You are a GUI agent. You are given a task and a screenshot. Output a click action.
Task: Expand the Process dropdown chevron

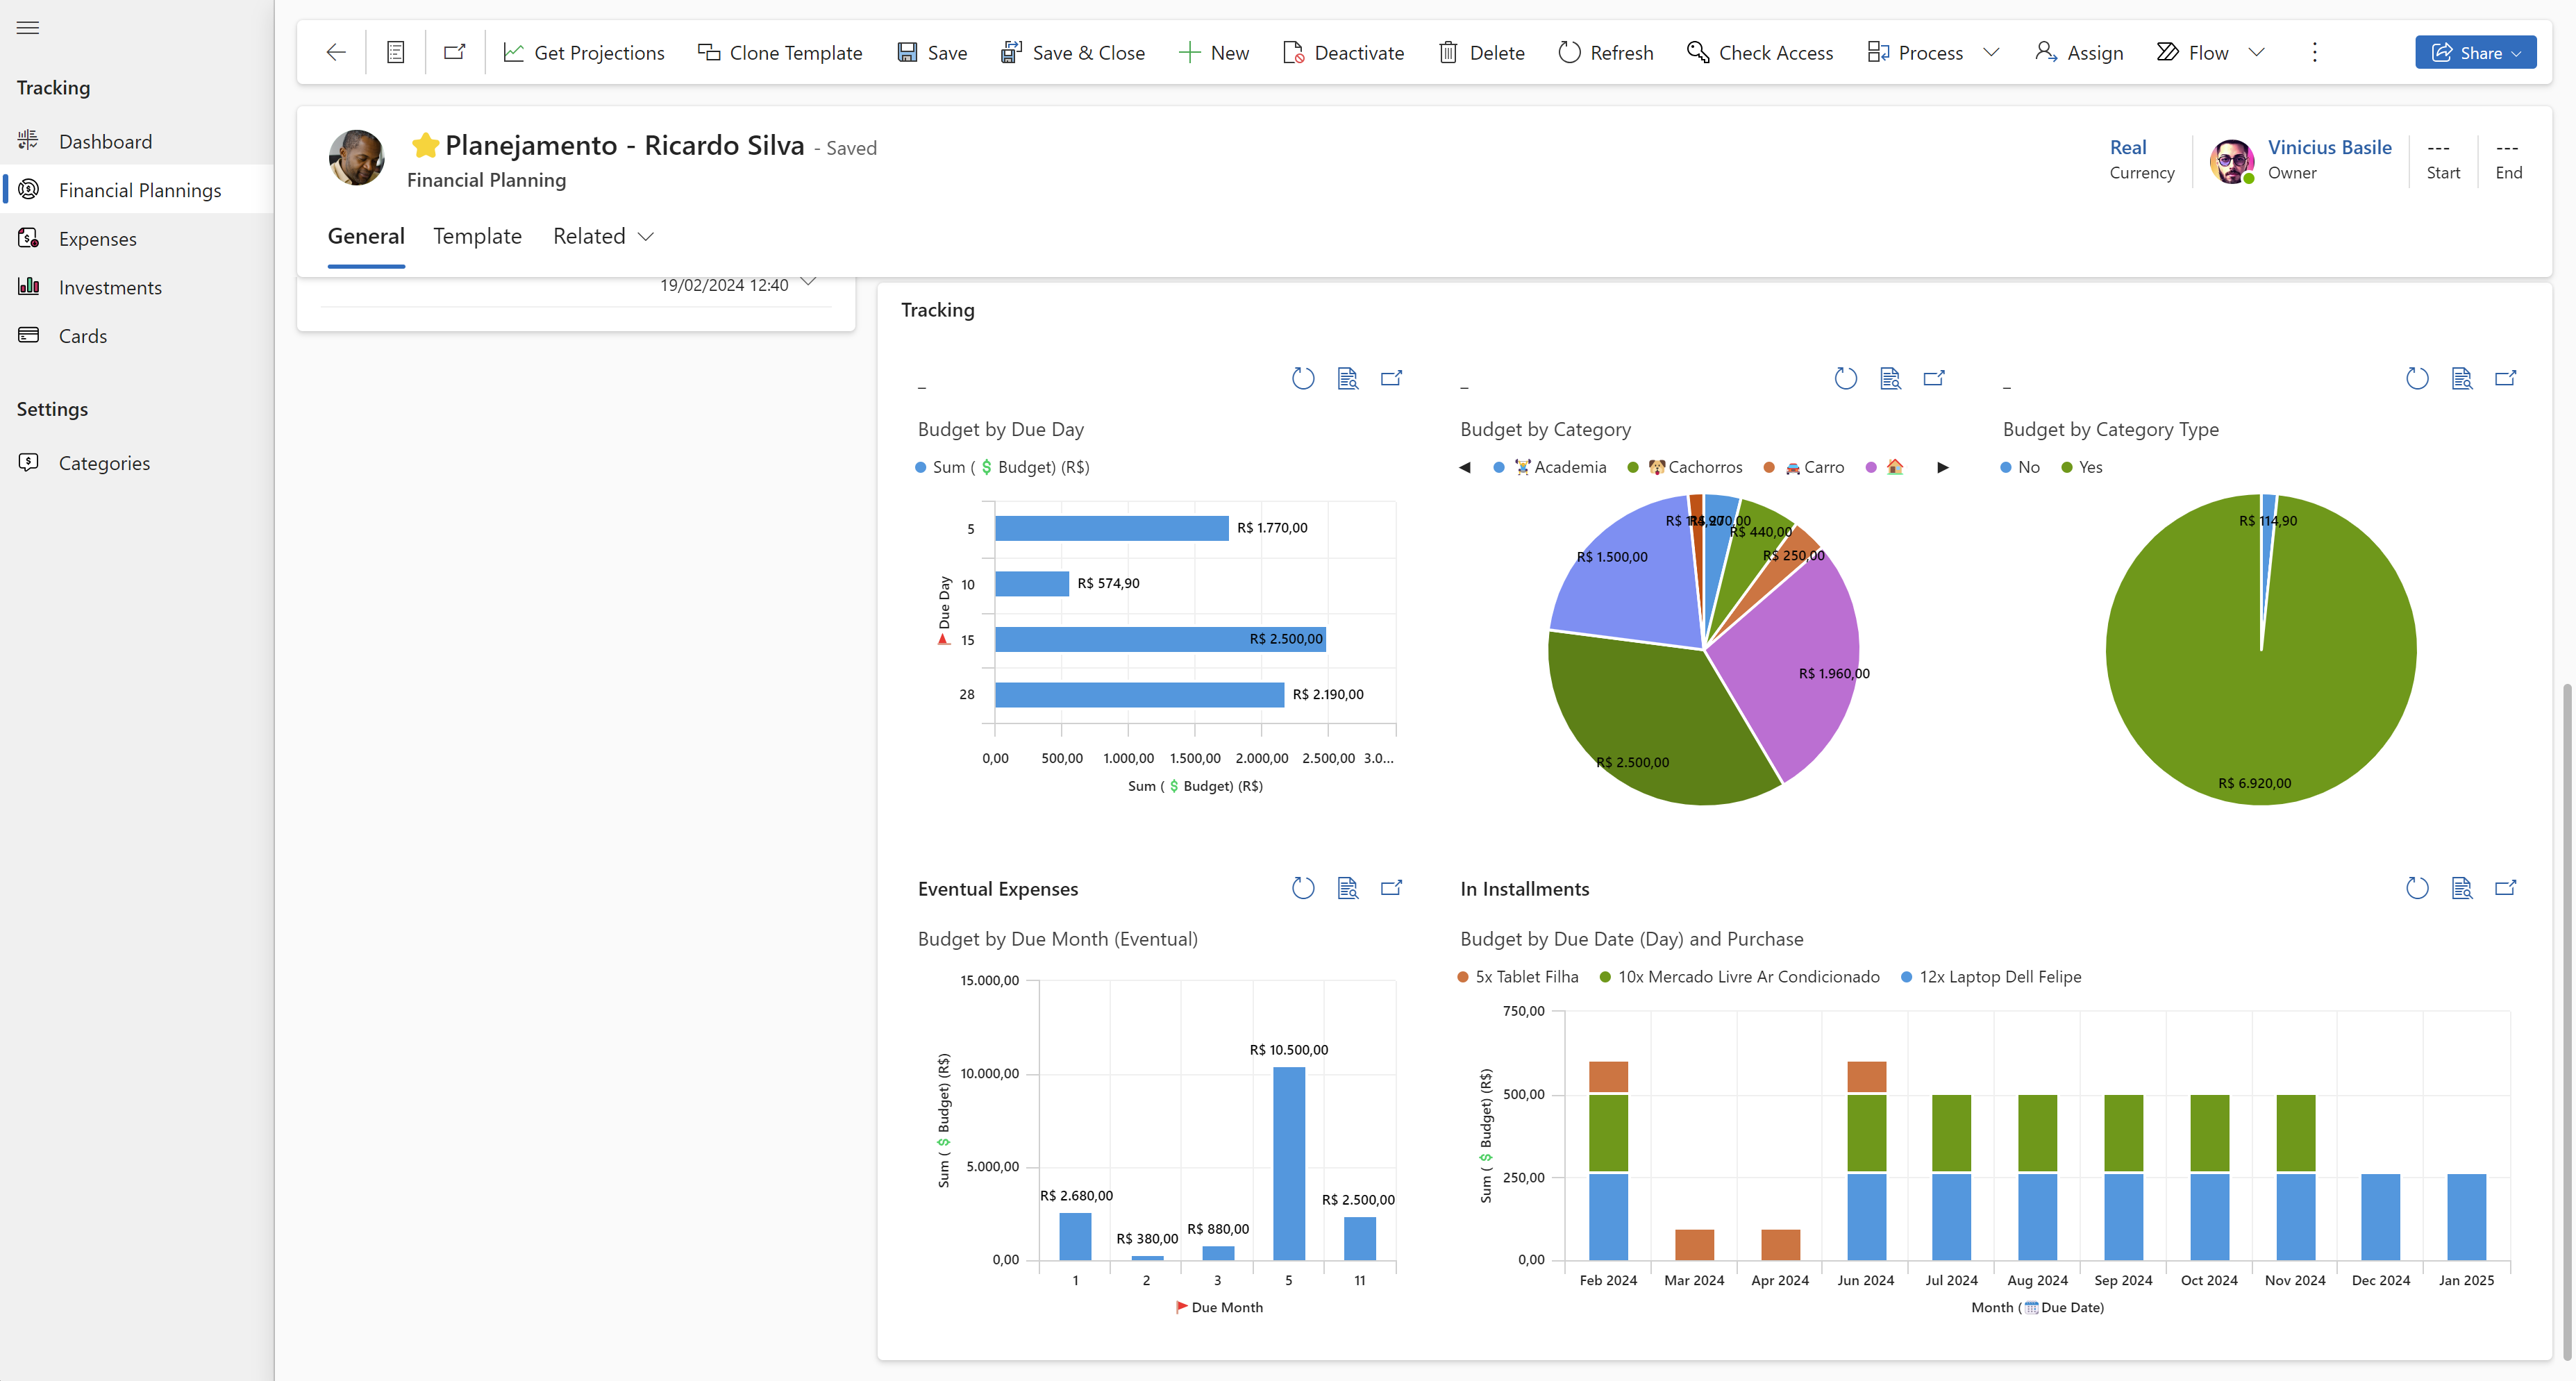(x=1991, y=53)
